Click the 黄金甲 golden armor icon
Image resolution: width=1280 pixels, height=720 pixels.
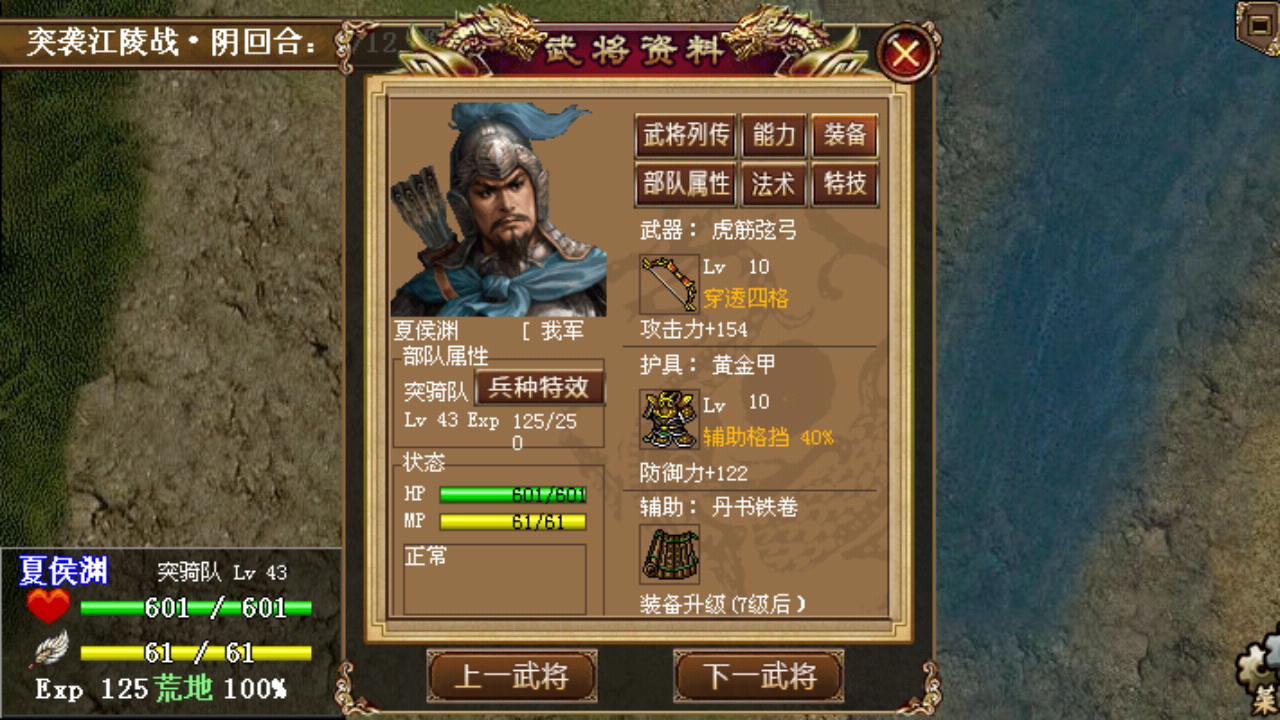tap(669, 418)
